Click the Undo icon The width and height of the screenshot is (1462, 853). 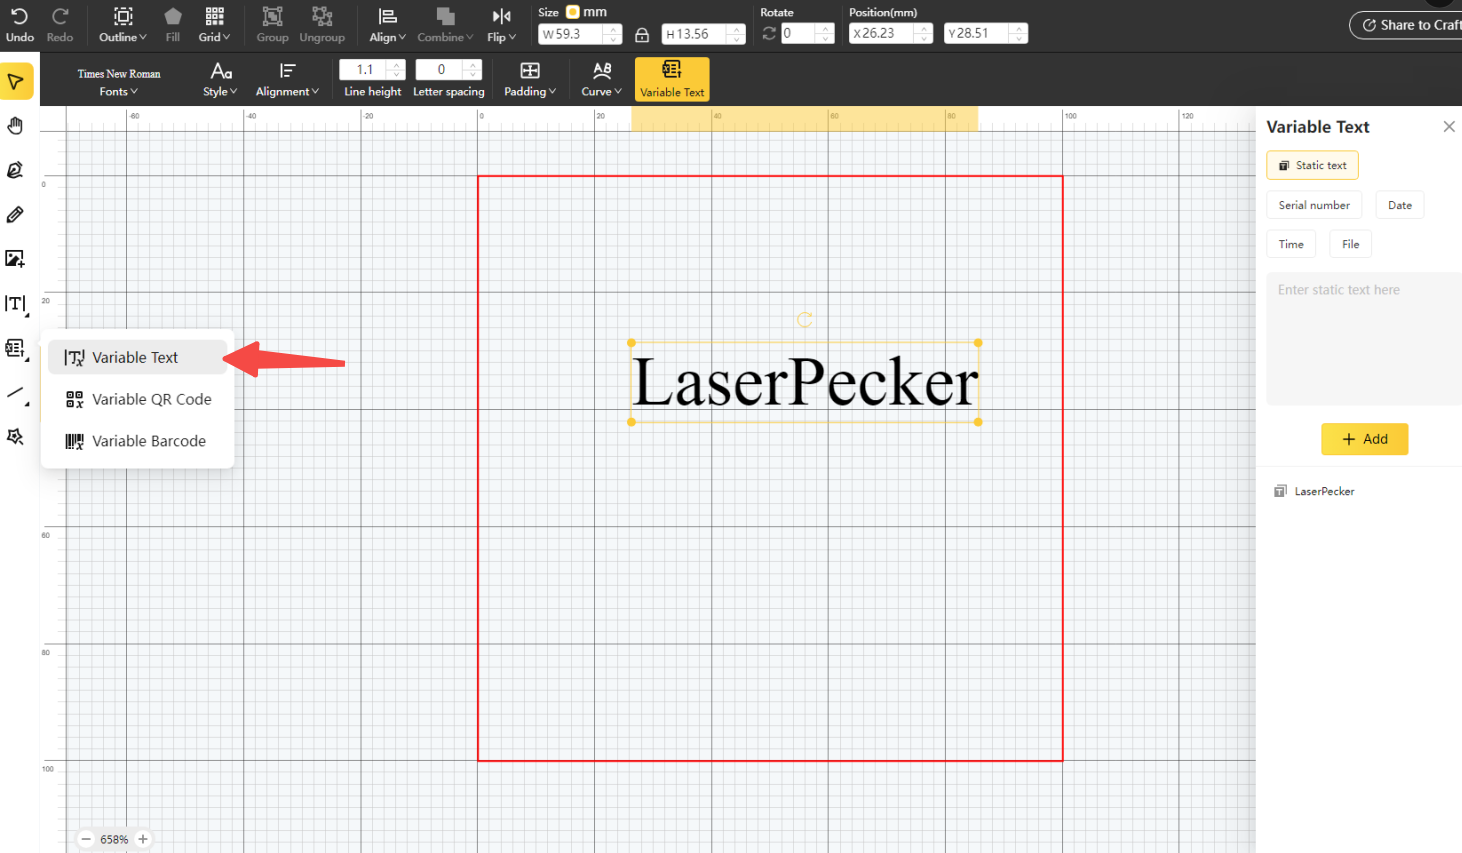19,17
